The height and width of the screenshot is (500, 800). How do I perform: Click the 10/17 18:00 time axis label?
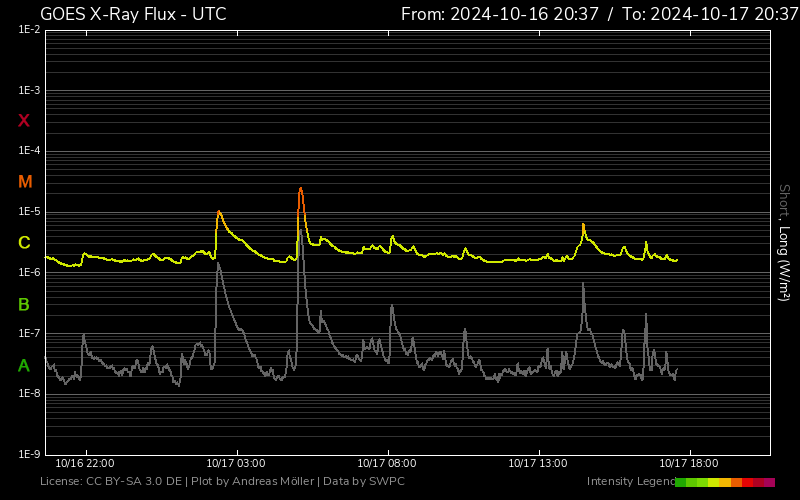(689, 463)
